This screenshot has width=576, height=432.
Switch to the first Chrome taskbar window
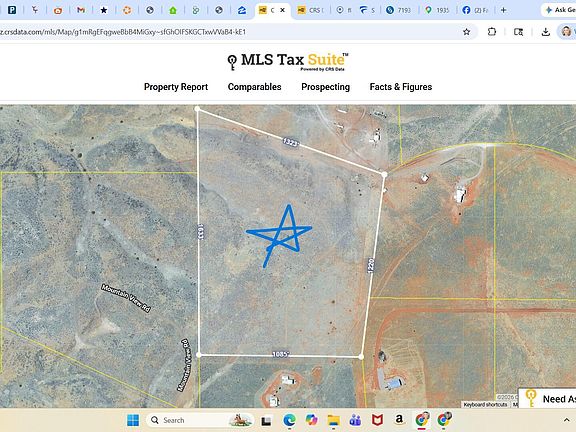point(422,420)
